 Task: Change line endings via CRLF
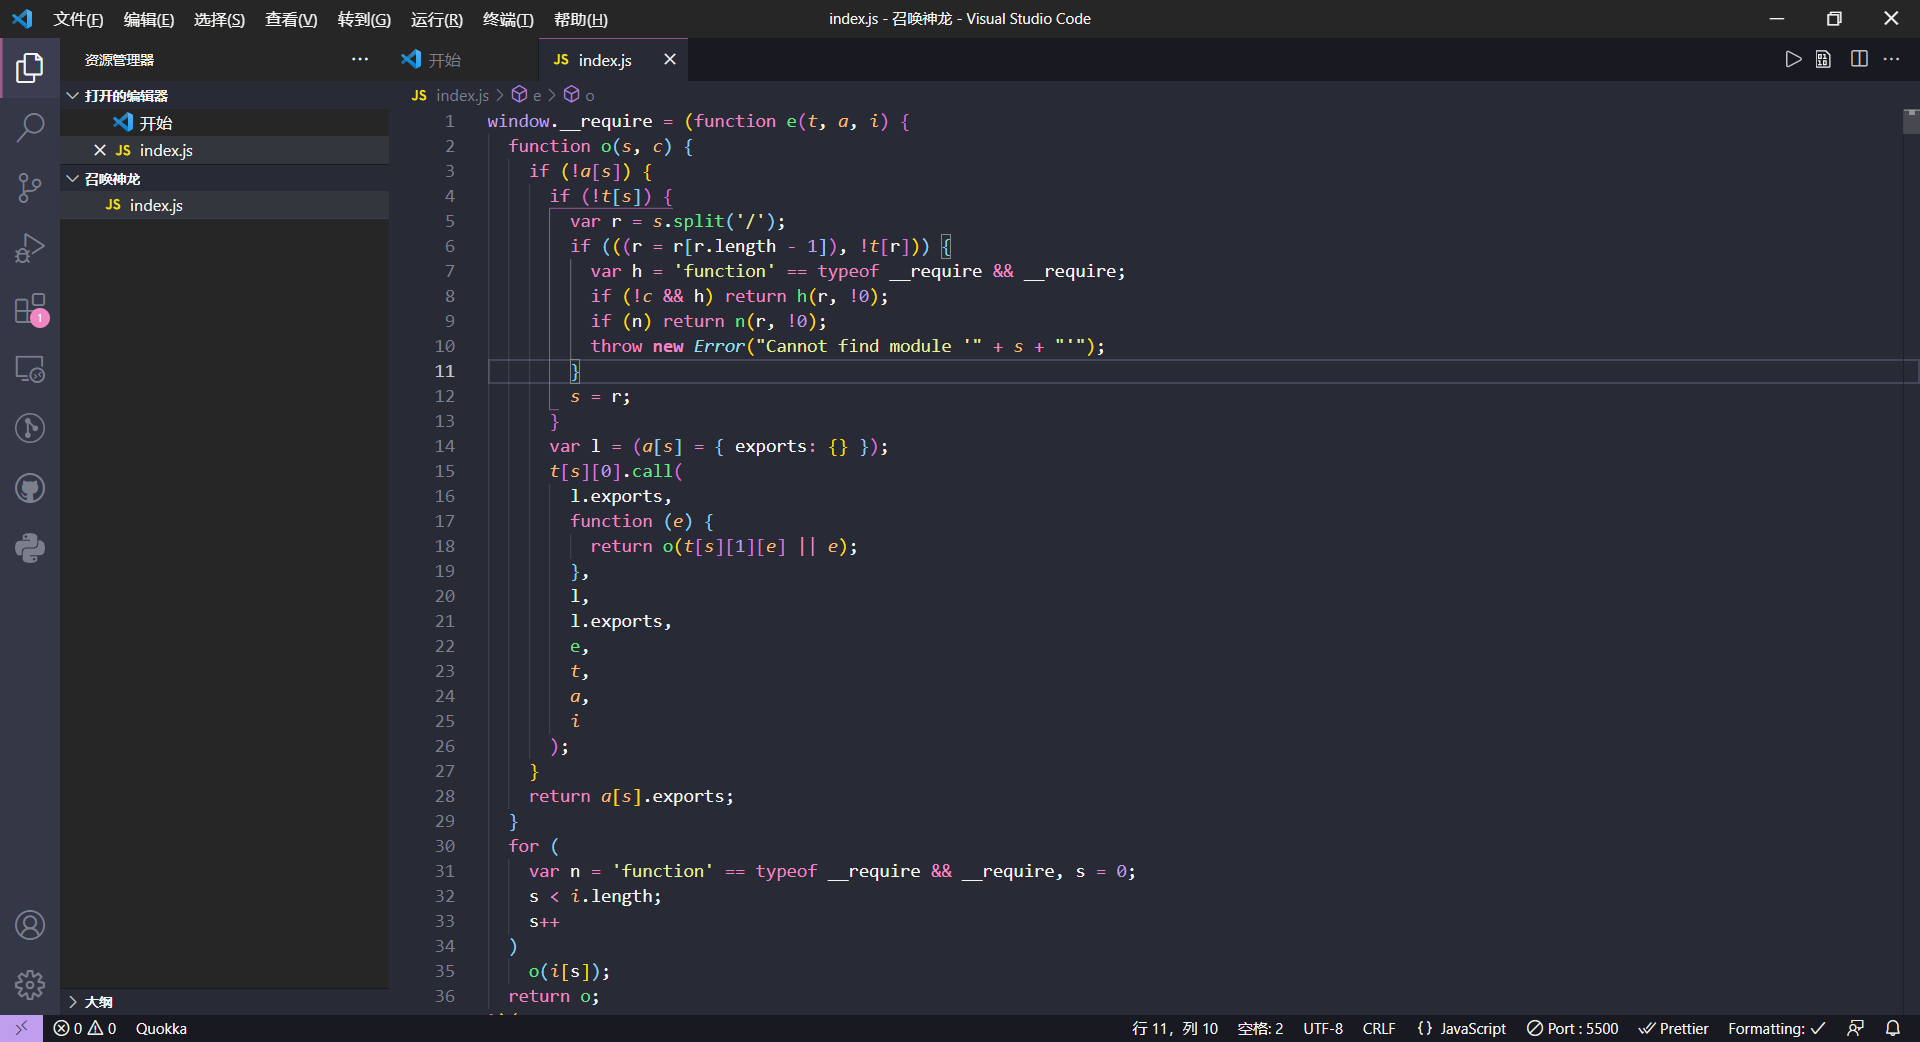point(1379,1028)
